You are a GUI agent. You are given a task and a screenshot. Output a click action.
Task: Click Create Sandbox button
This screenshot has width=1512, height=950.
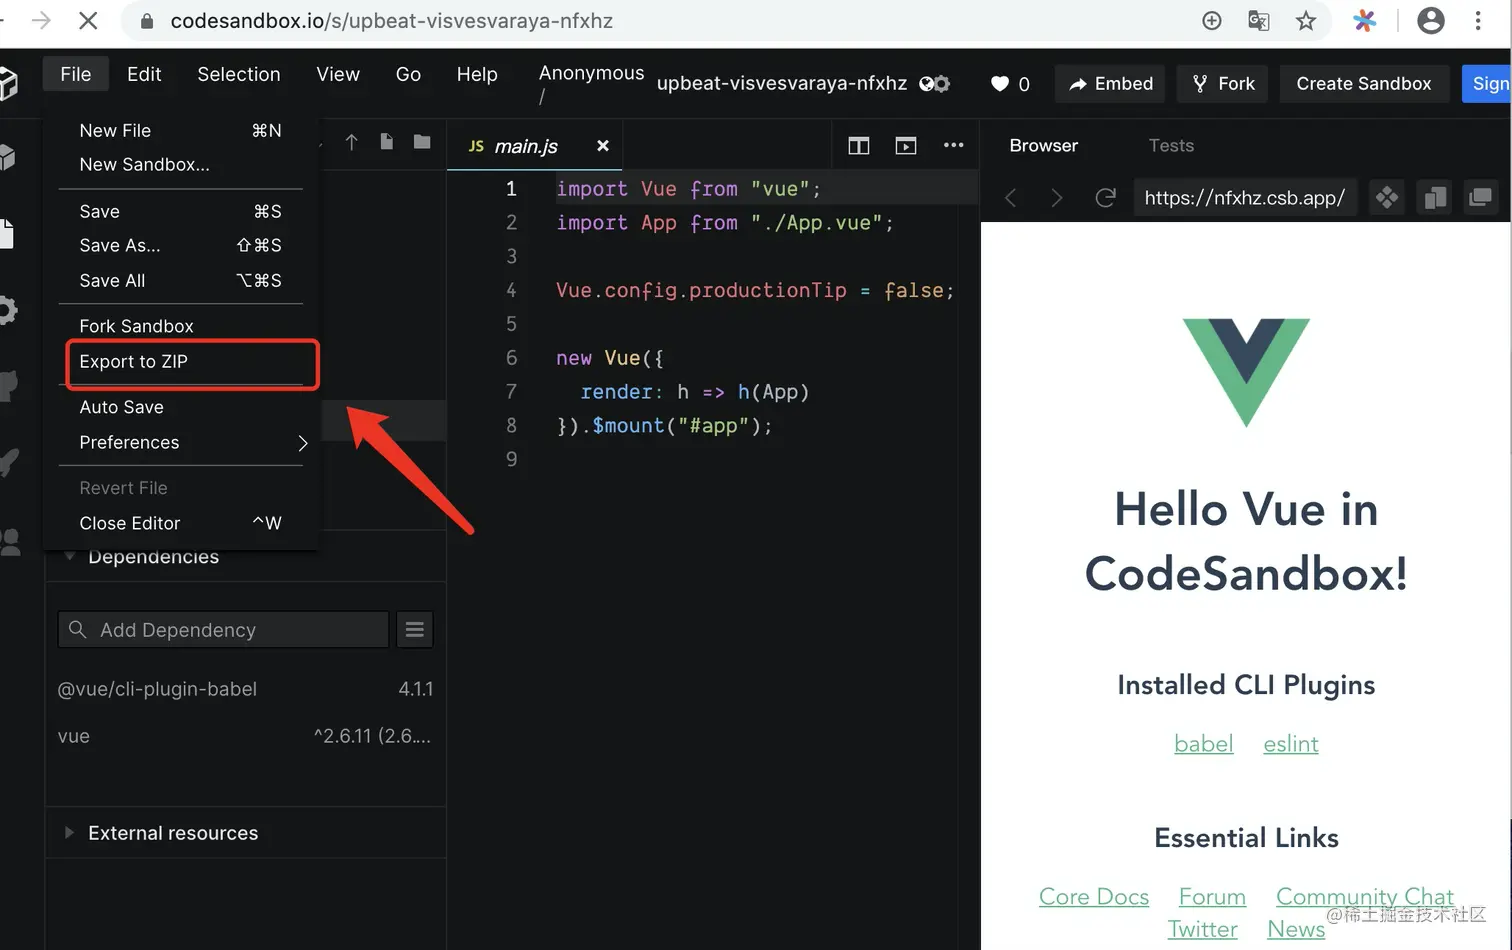pyautogui.click(x=1364, y=84)
